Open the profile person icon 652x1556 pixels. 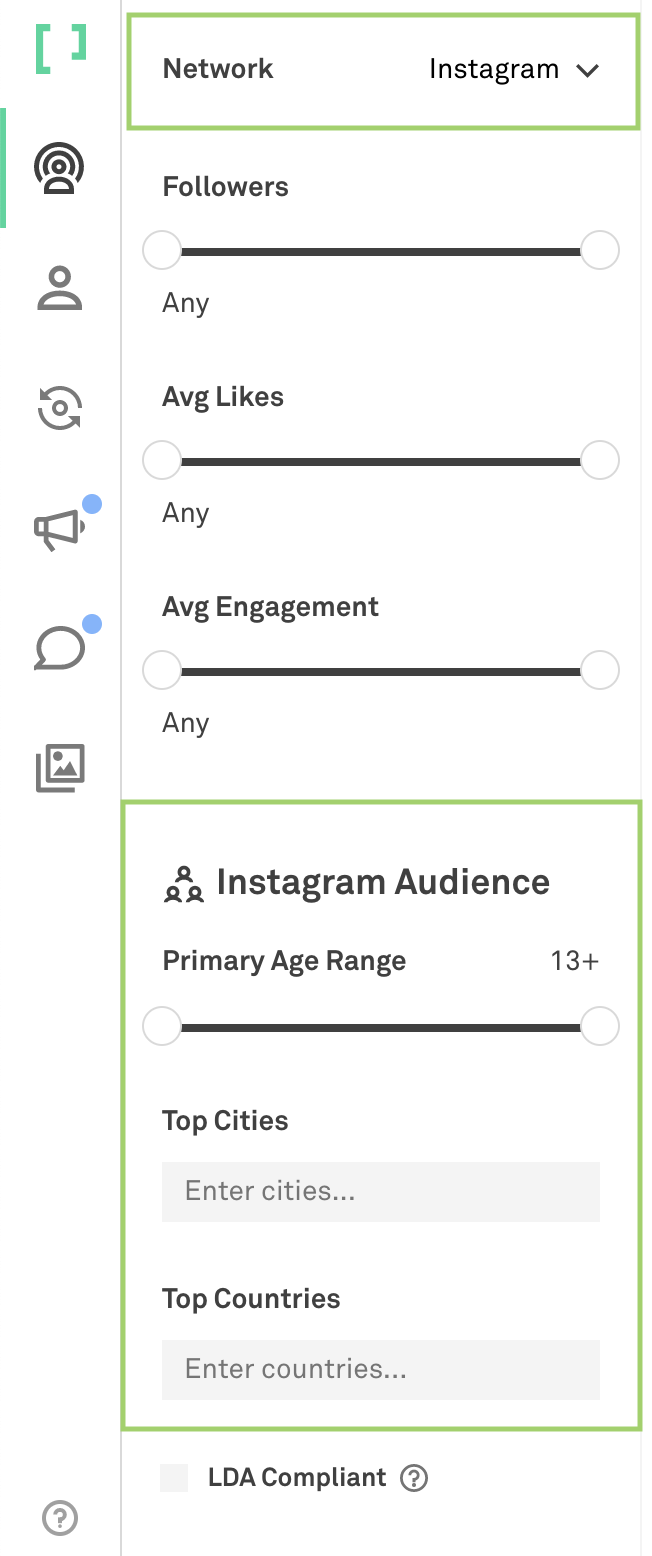pos(60,288)
